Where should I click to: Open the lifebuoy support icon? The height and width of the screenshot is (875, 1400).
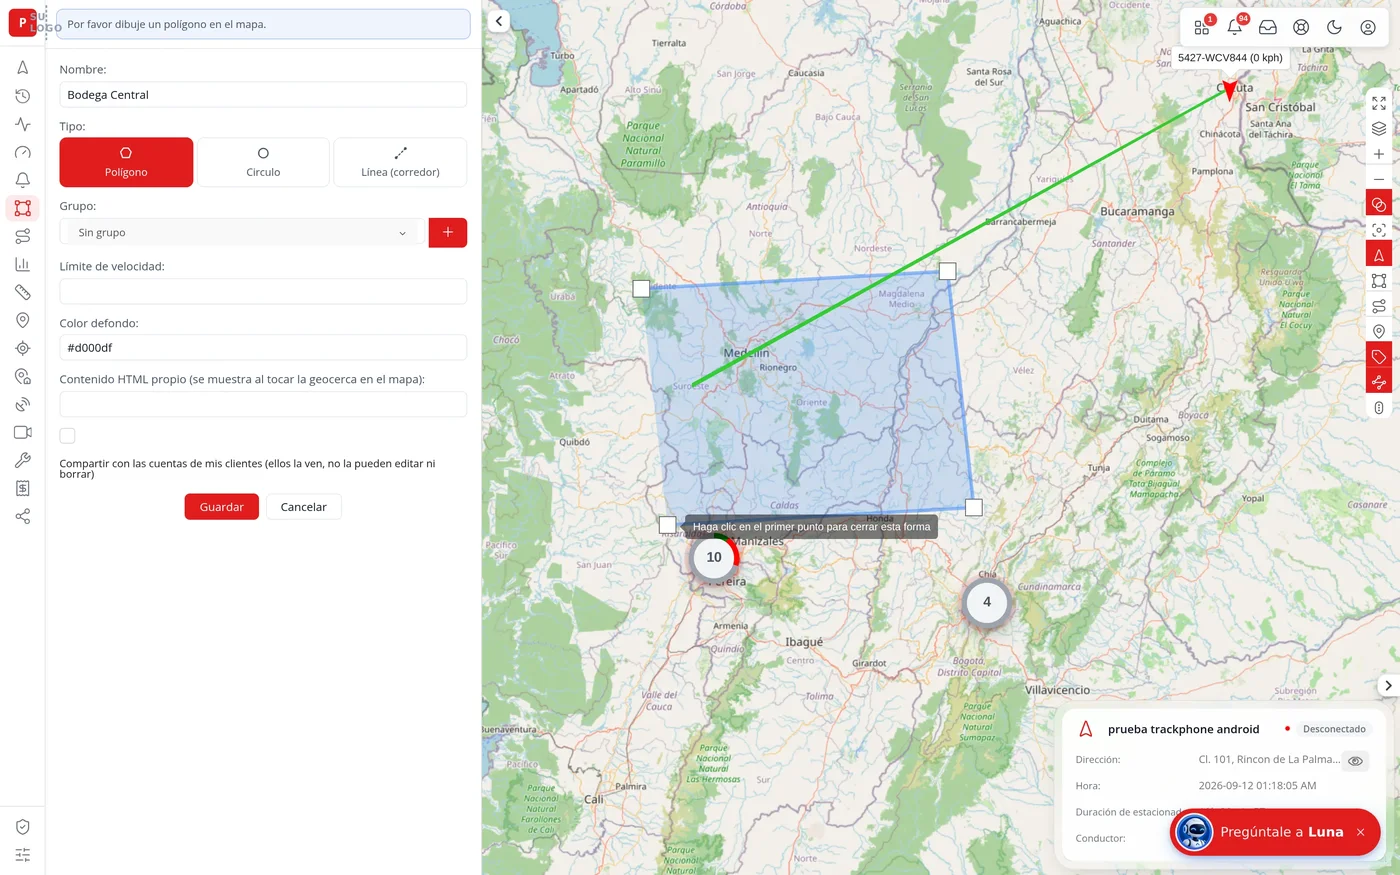[1301, 27]
